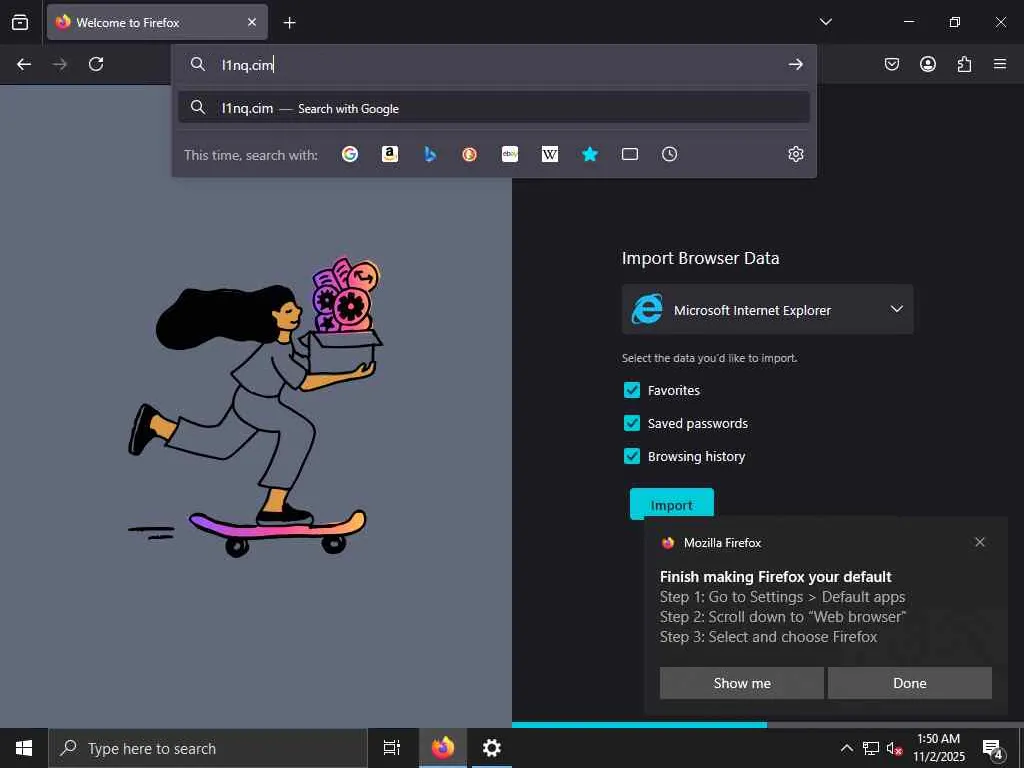1024x768 pixels.
Task: Uncheck the Browsing history checkbox
Action: coord(632,456)
